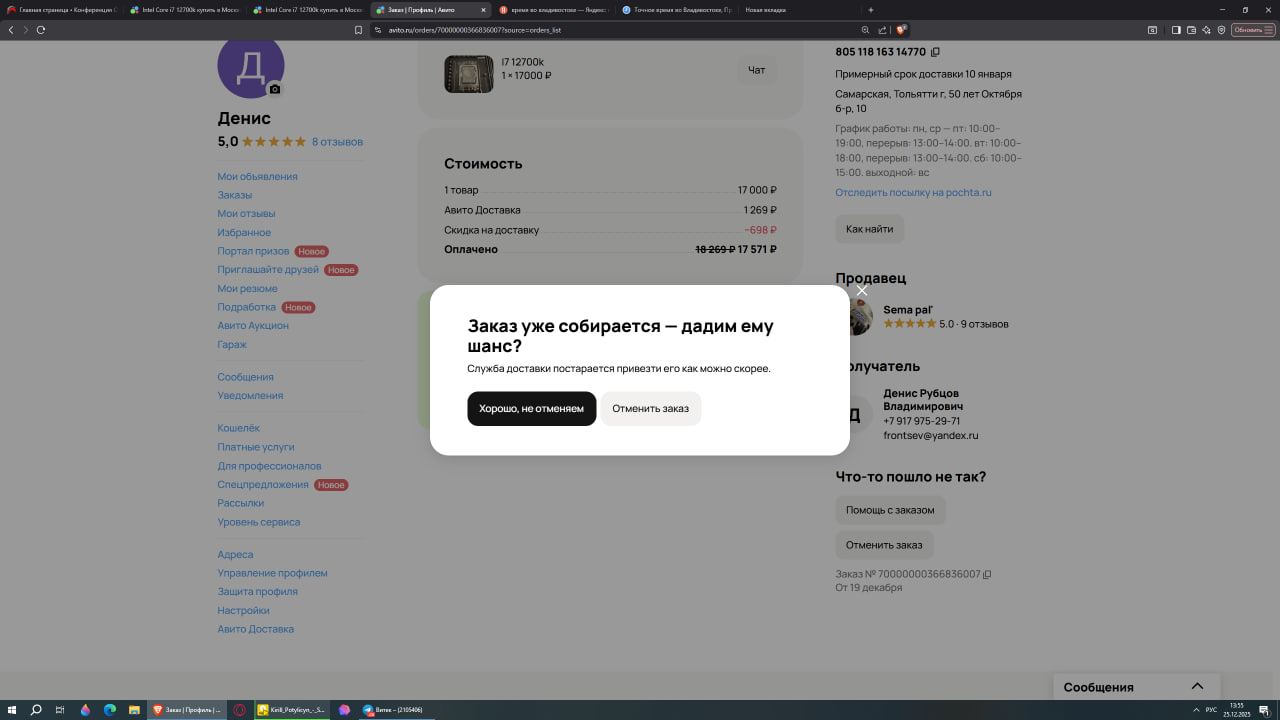The width and height of the screenshot is (1280, 720).
Task: Close the cancel-order dialog with the X
Action: click(x=862, y=291)
